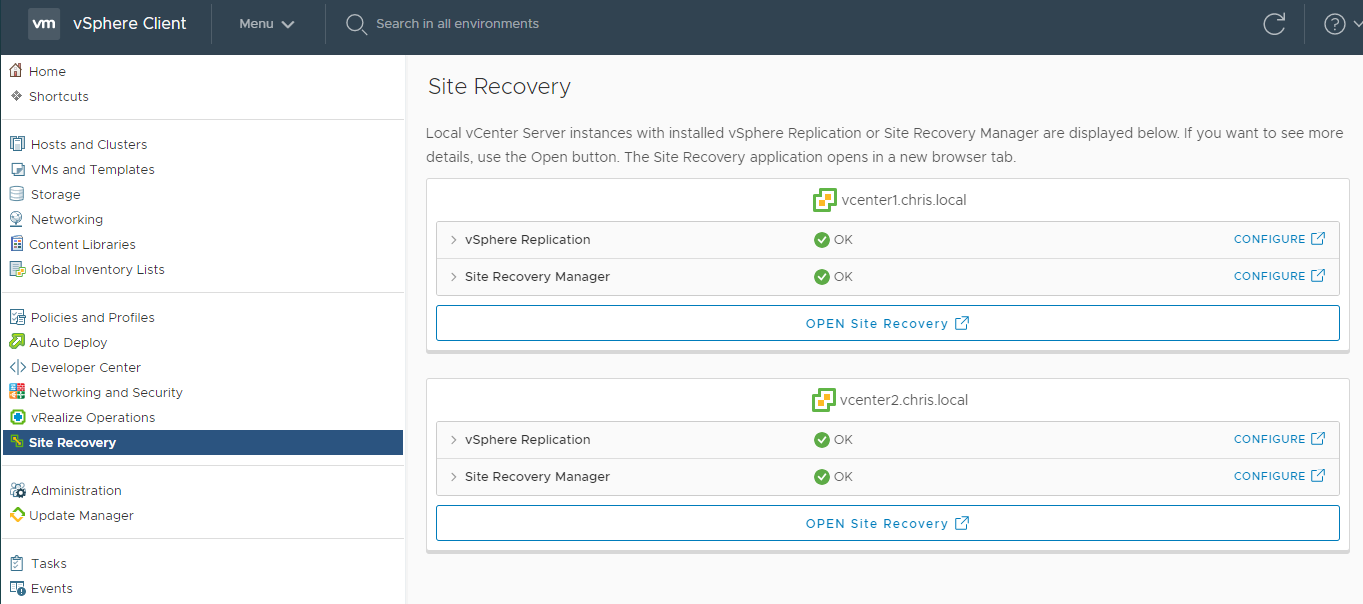Viewport: 1363px width, 604px height.
Task: Click the Global Inventory Lists icon
Action: tap(17, 269)
